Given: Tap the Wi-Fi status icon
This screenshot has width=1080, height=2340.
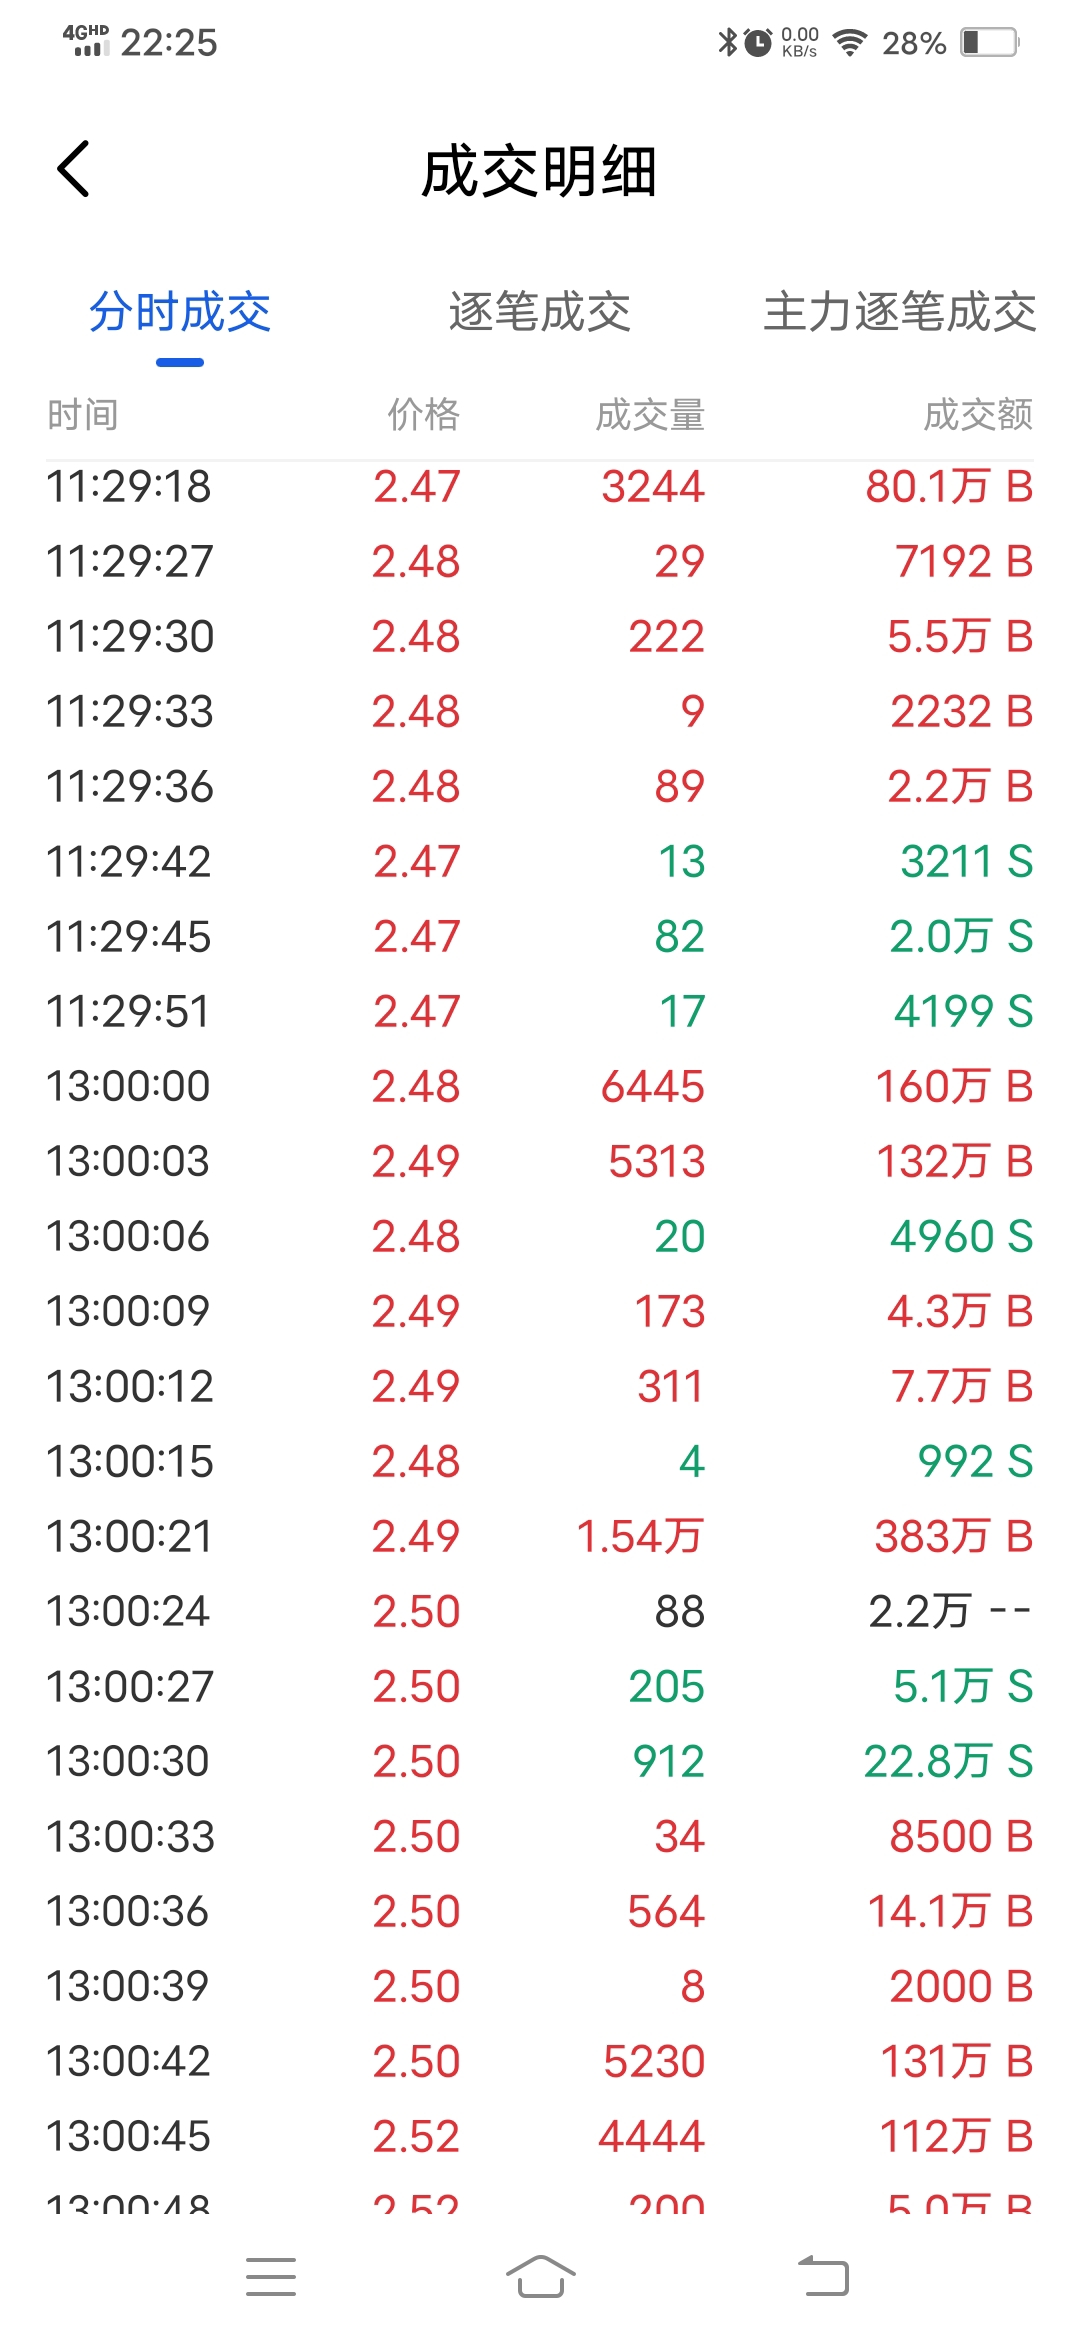Looking at the screenshot, I should pos(850,43).
